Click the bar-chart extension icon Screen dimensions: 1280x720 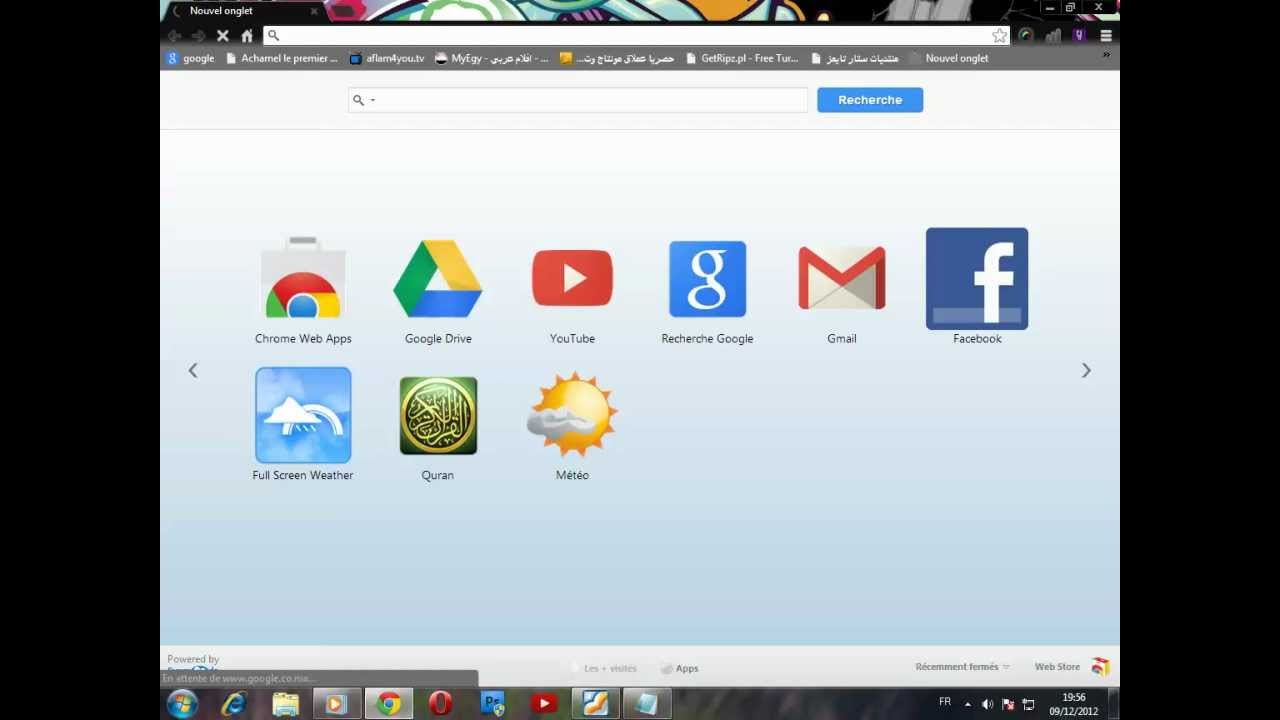1052,35
